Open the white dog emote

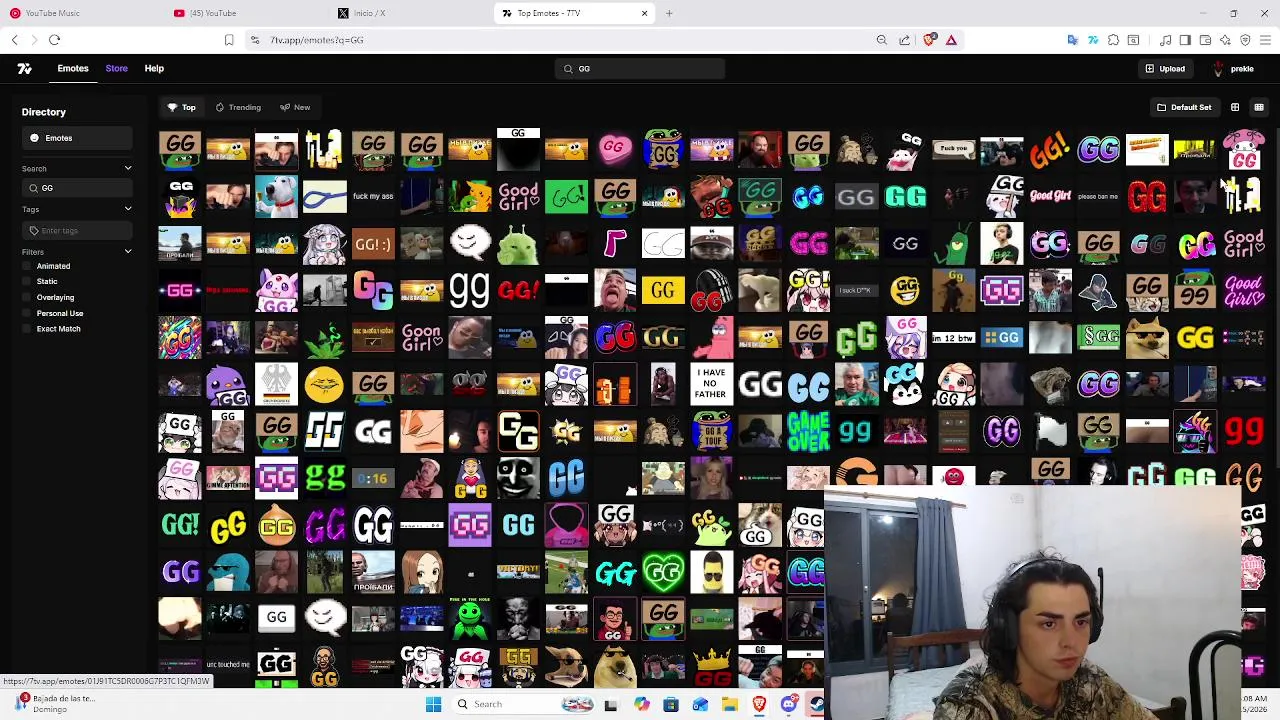click(276, 197)
